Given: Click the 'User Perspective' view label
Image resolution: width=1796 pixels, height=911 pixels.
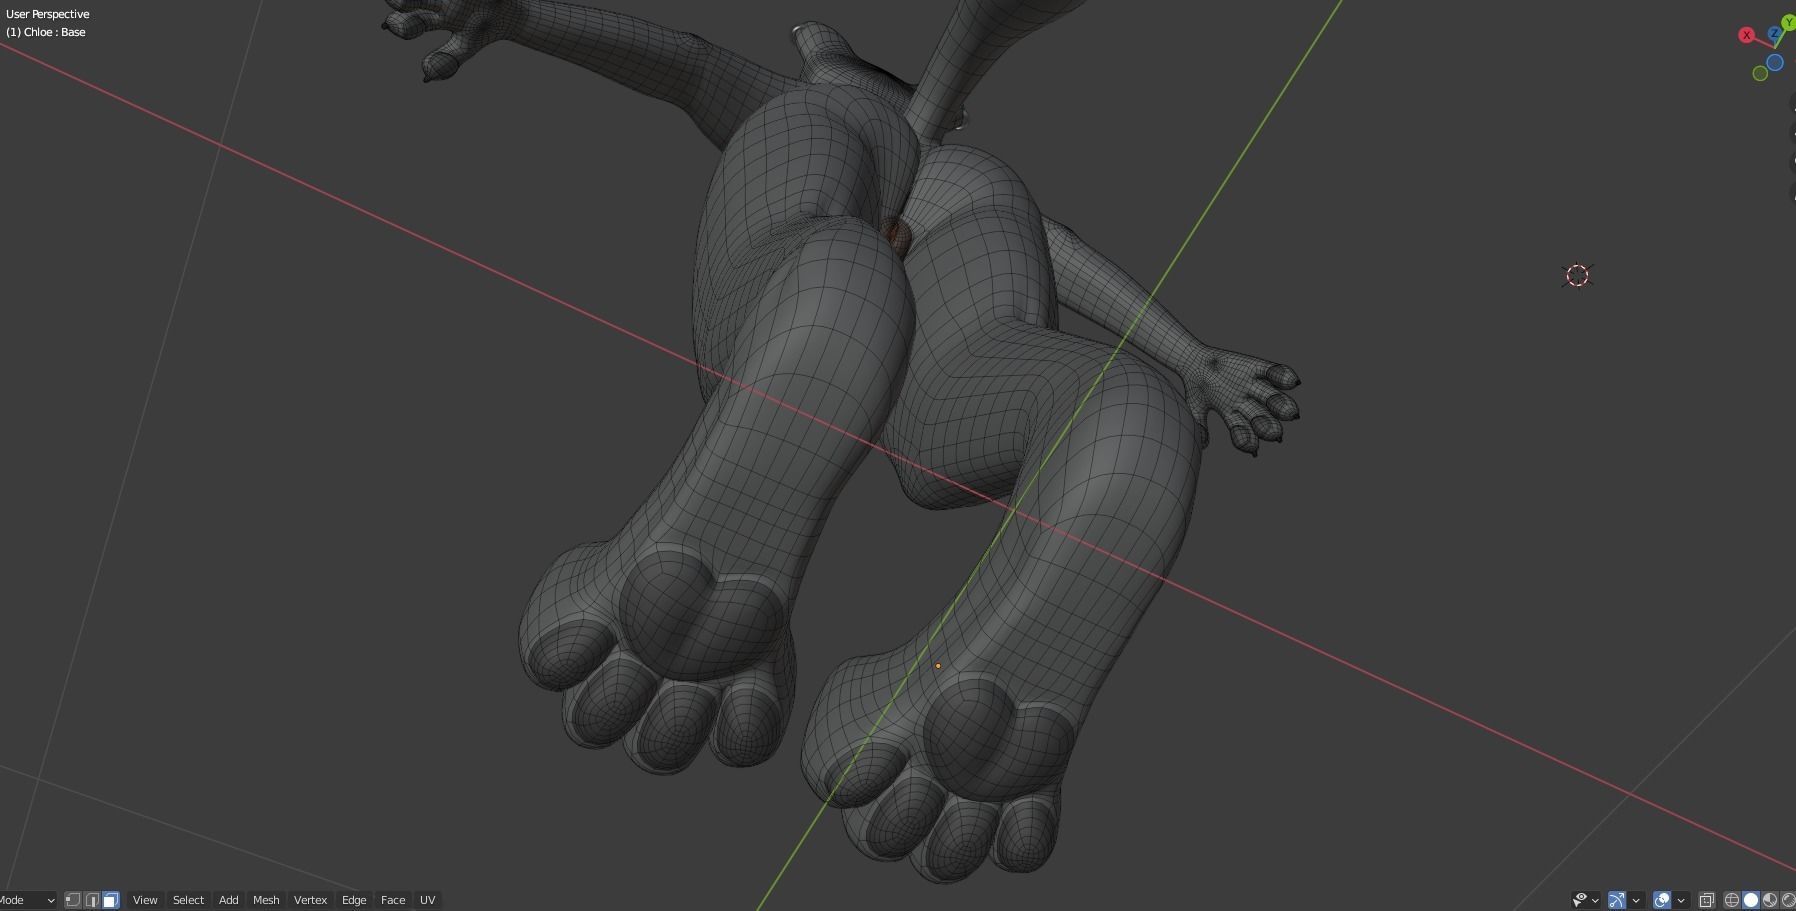Looking at the screenshot, I should [48, 14].
